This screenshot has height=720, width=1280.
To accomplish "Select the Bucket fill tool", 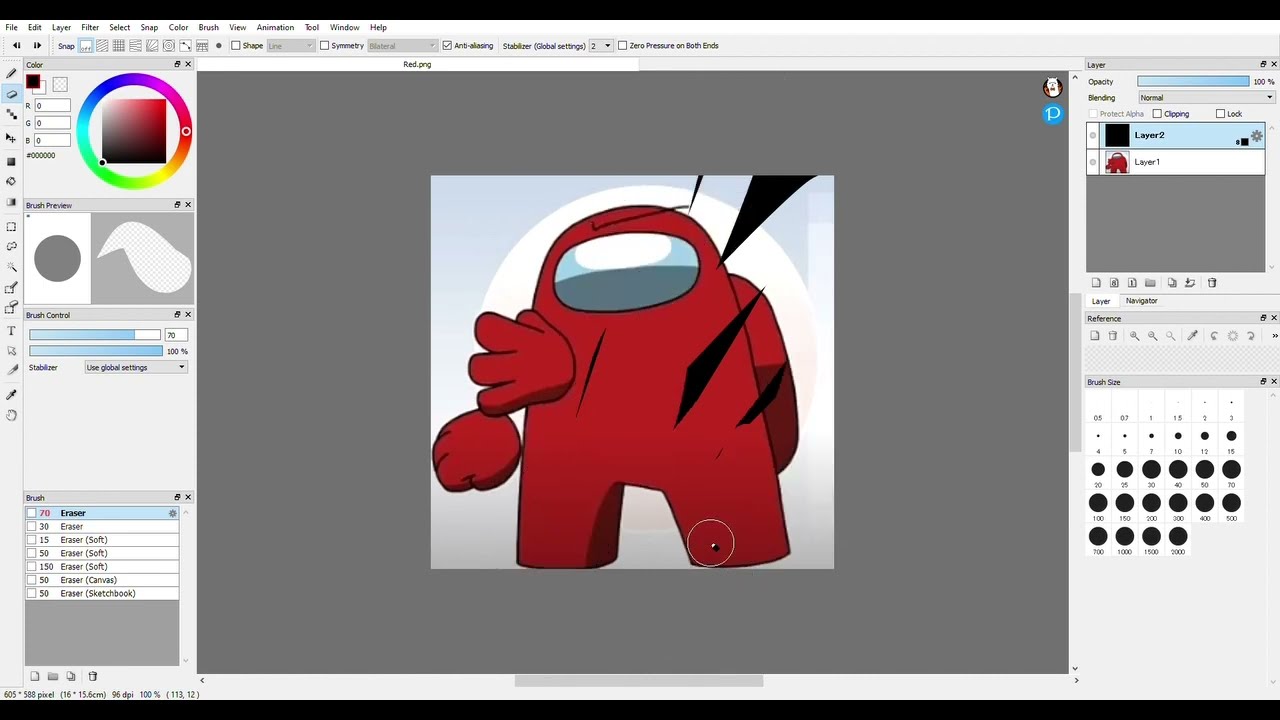I will click(11, 181).
